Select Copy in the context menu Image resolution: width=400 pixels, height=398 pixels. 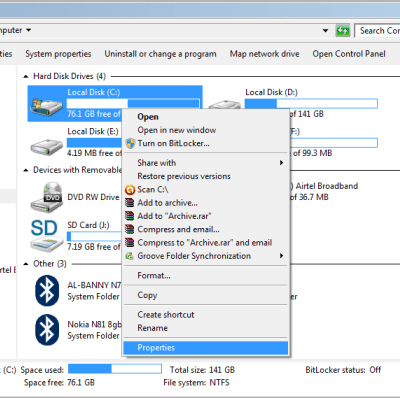point(205,295)
